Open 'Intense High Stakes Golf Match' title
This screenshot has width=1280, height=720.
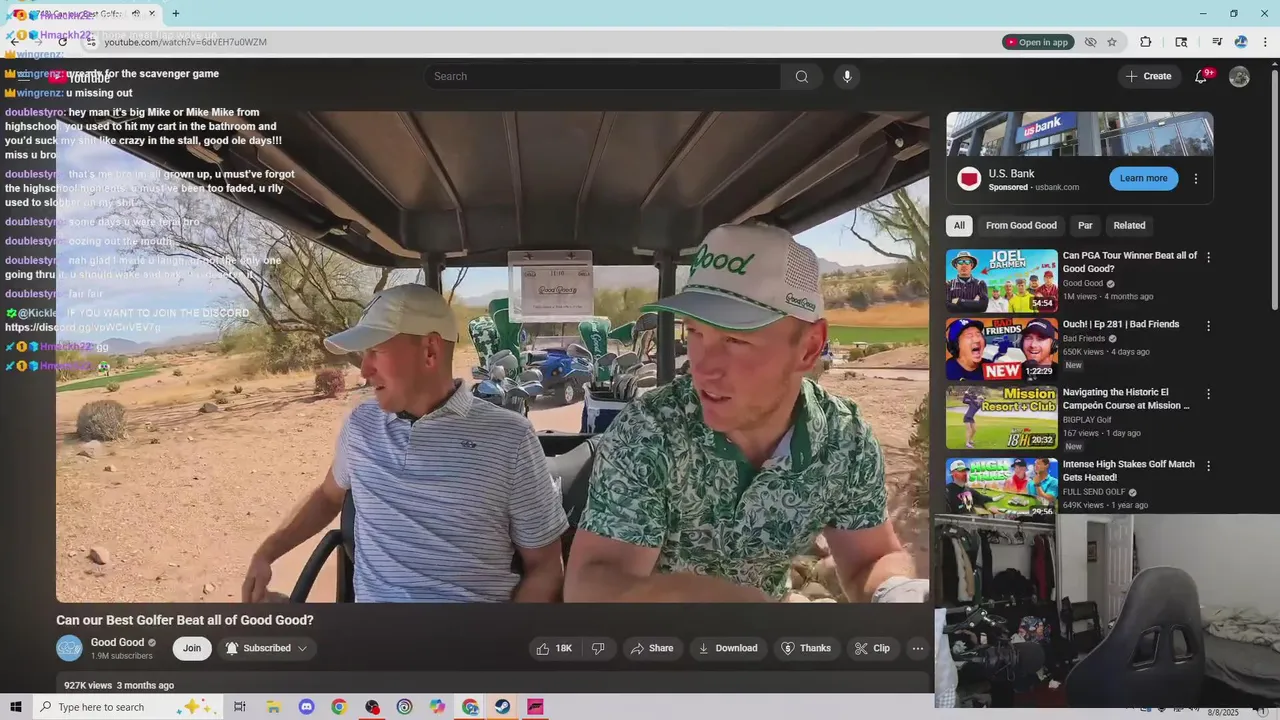1128,471
